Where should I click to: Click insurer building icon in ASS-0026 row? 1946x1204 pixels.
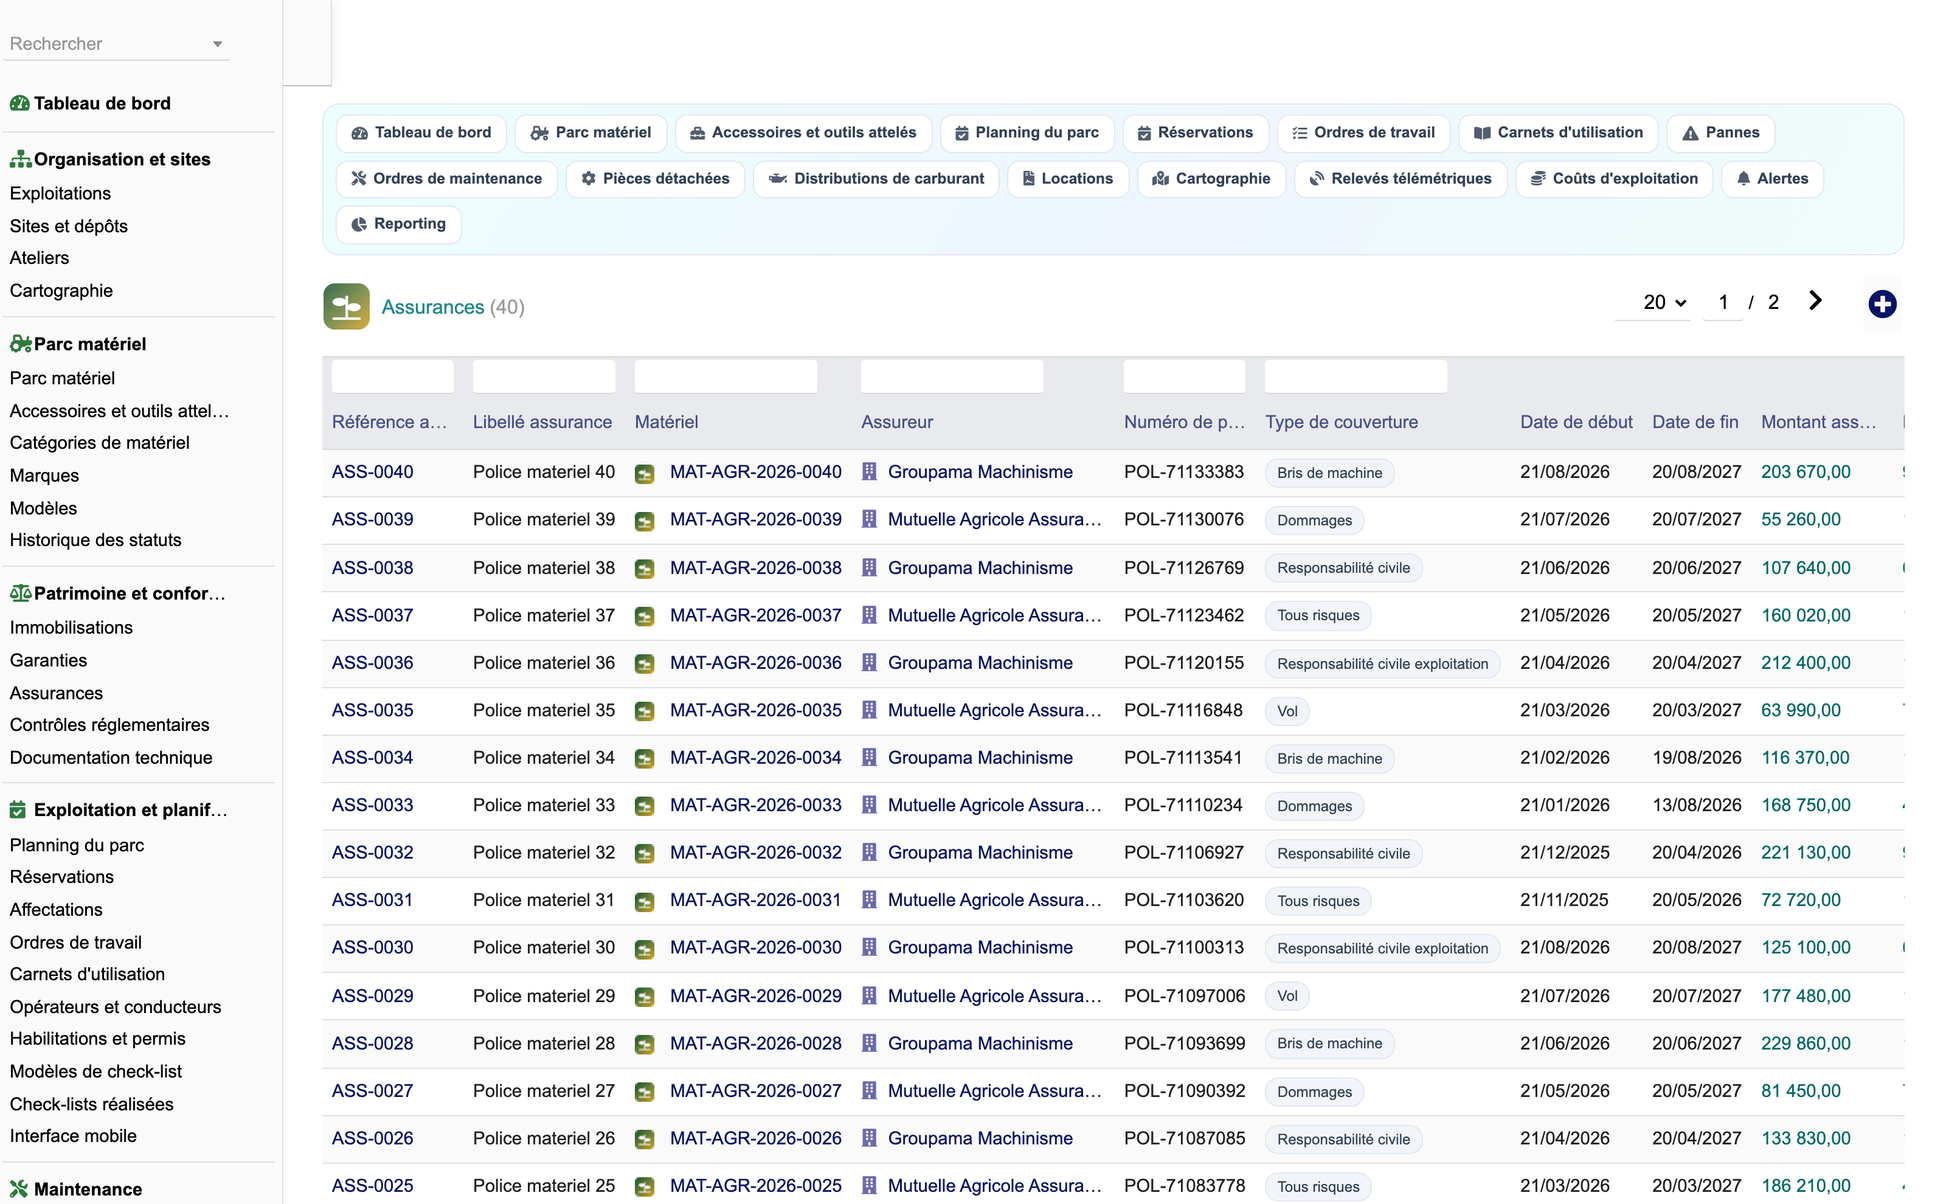[x=869, y=1138]
